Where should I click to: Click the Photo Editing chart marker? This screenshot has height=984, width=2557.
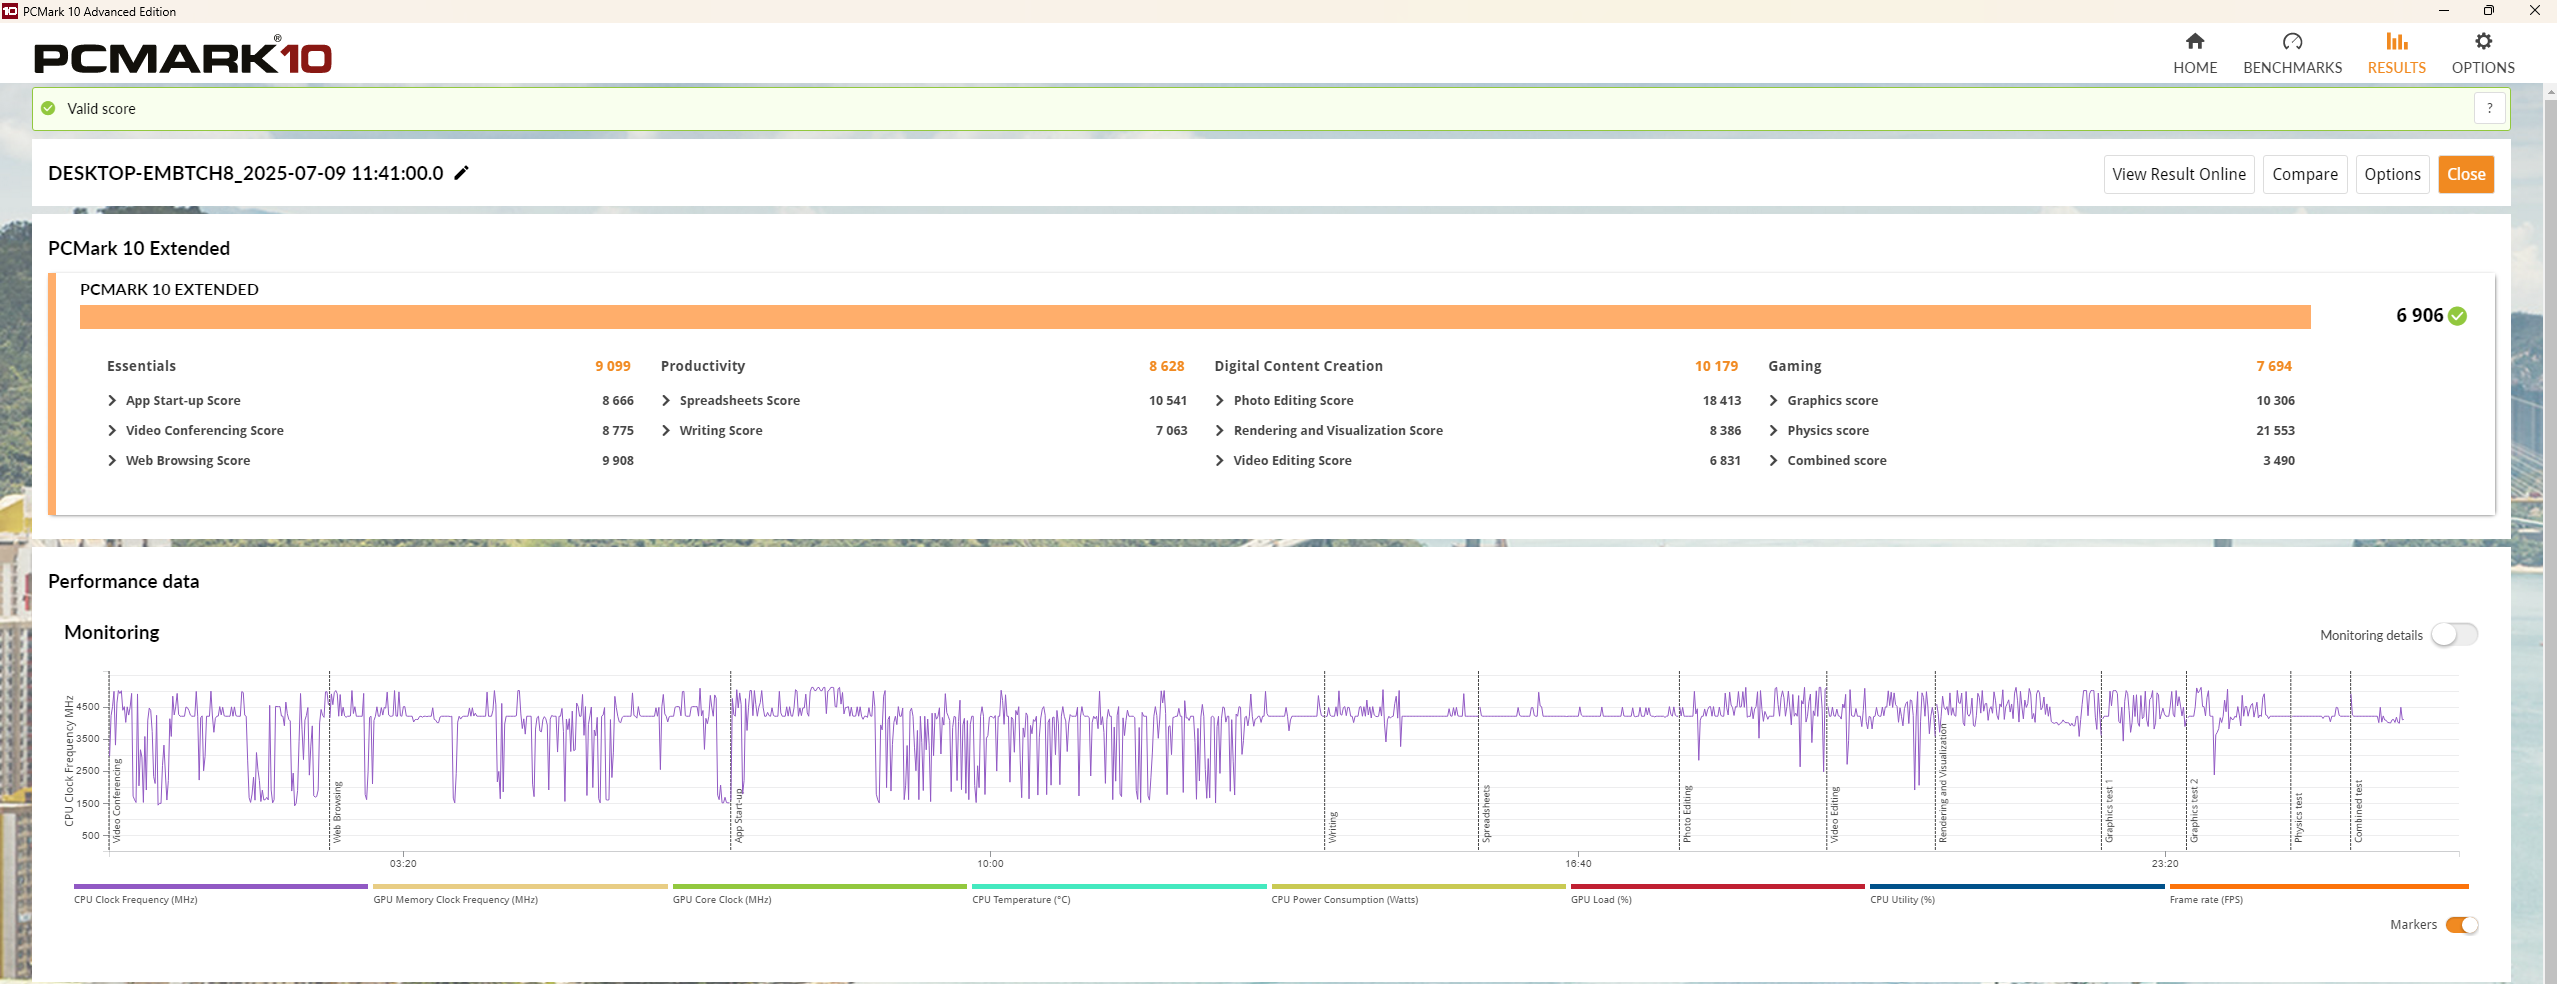[1687, 814]
